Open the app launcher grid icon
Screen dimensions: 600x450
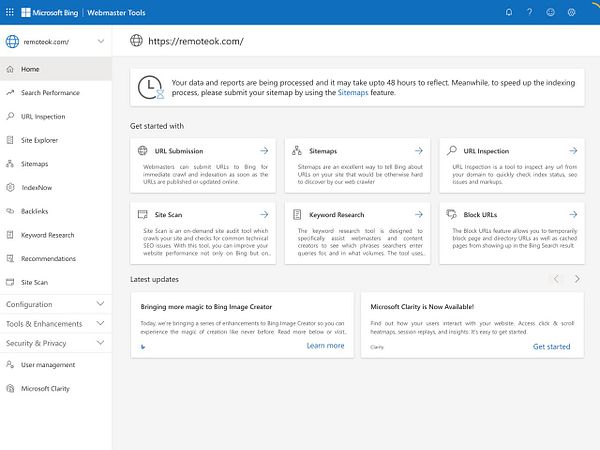pos(10,12)
